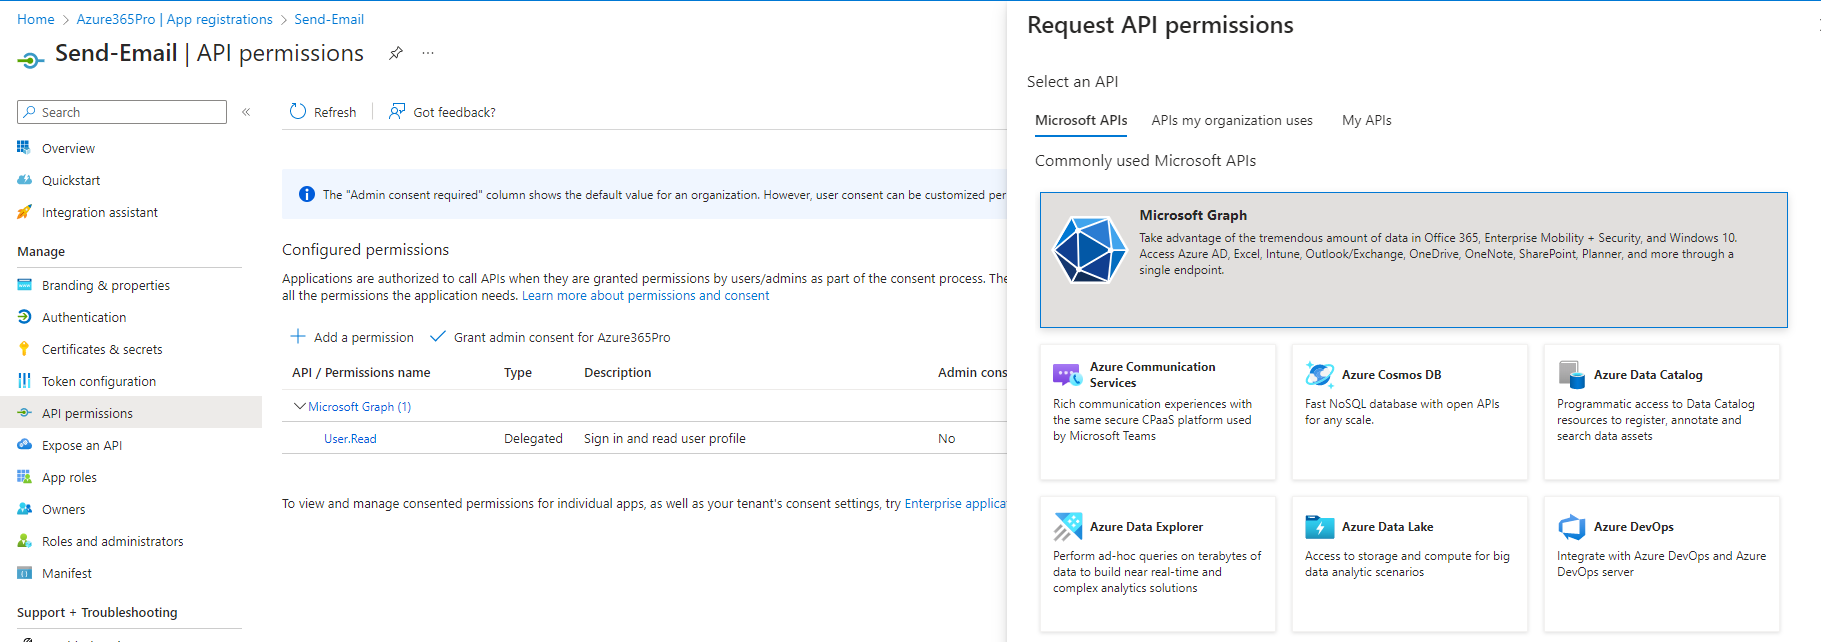Click the Azure DevOps icon
1821x642 pixels.
coord(1571,527)
